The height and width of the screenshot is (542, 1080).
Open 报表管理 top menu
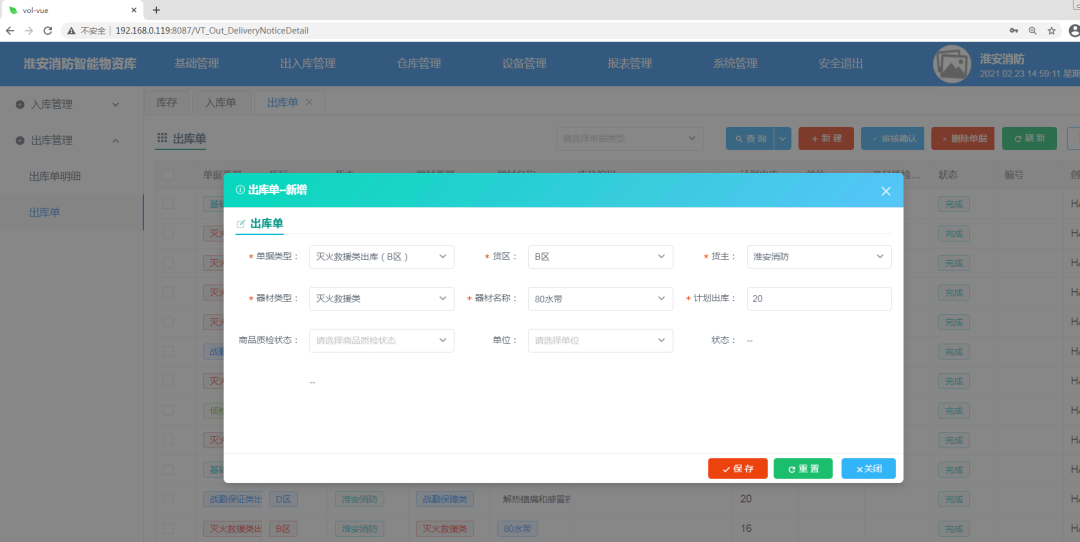click(x=630, y=63)
